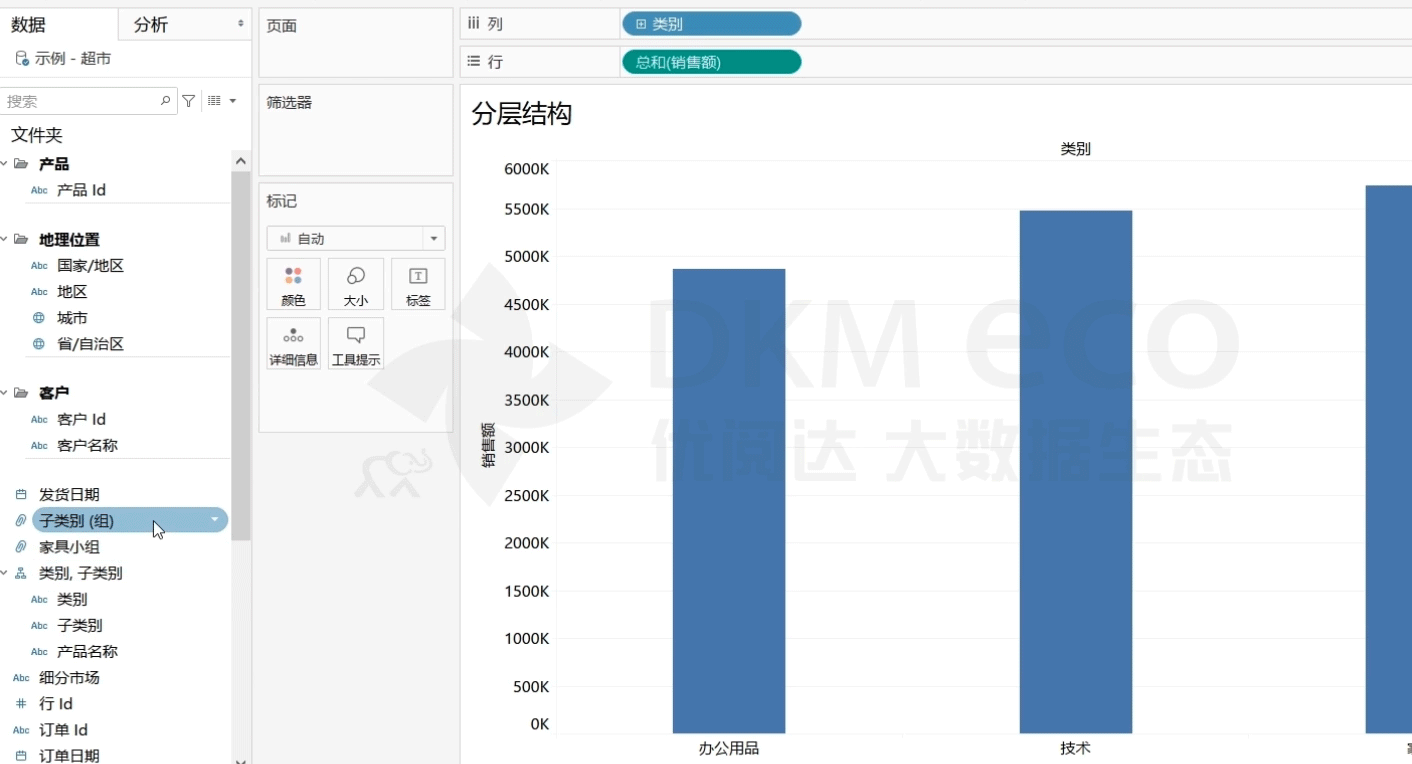Switch to the 数据 tab
Viewport: 1412px width, 764px height.
tap(28, 25)
